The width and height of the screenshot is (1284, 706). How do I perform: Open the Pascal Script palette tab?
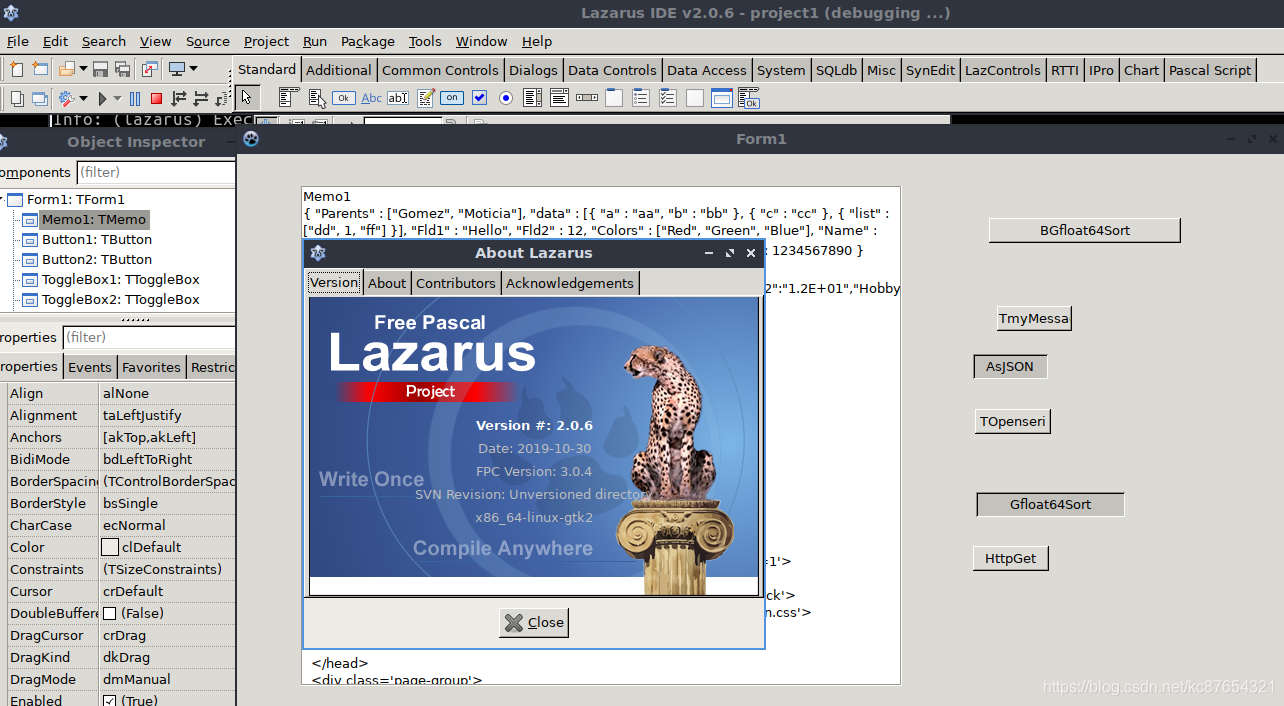coord(1210,70)
